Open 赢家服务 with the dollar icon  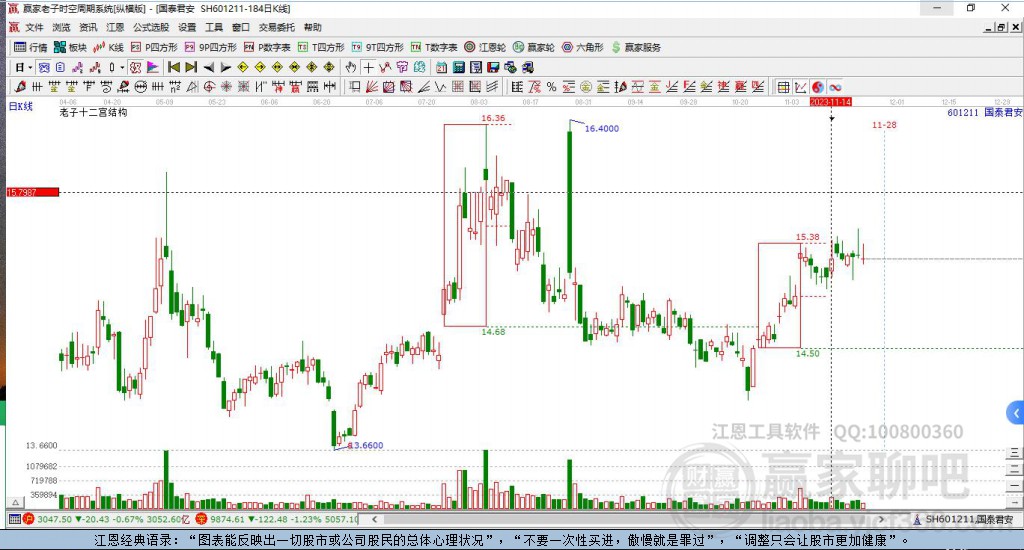click(x=636, y=47)
